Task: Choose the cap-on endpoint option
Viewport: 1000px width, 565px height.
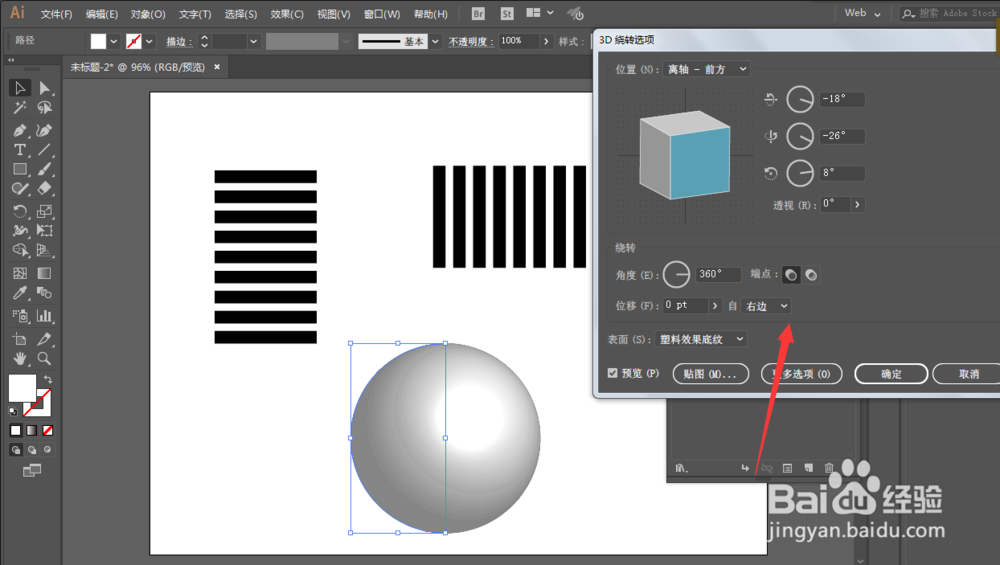Action: click(x=791, y=275)
